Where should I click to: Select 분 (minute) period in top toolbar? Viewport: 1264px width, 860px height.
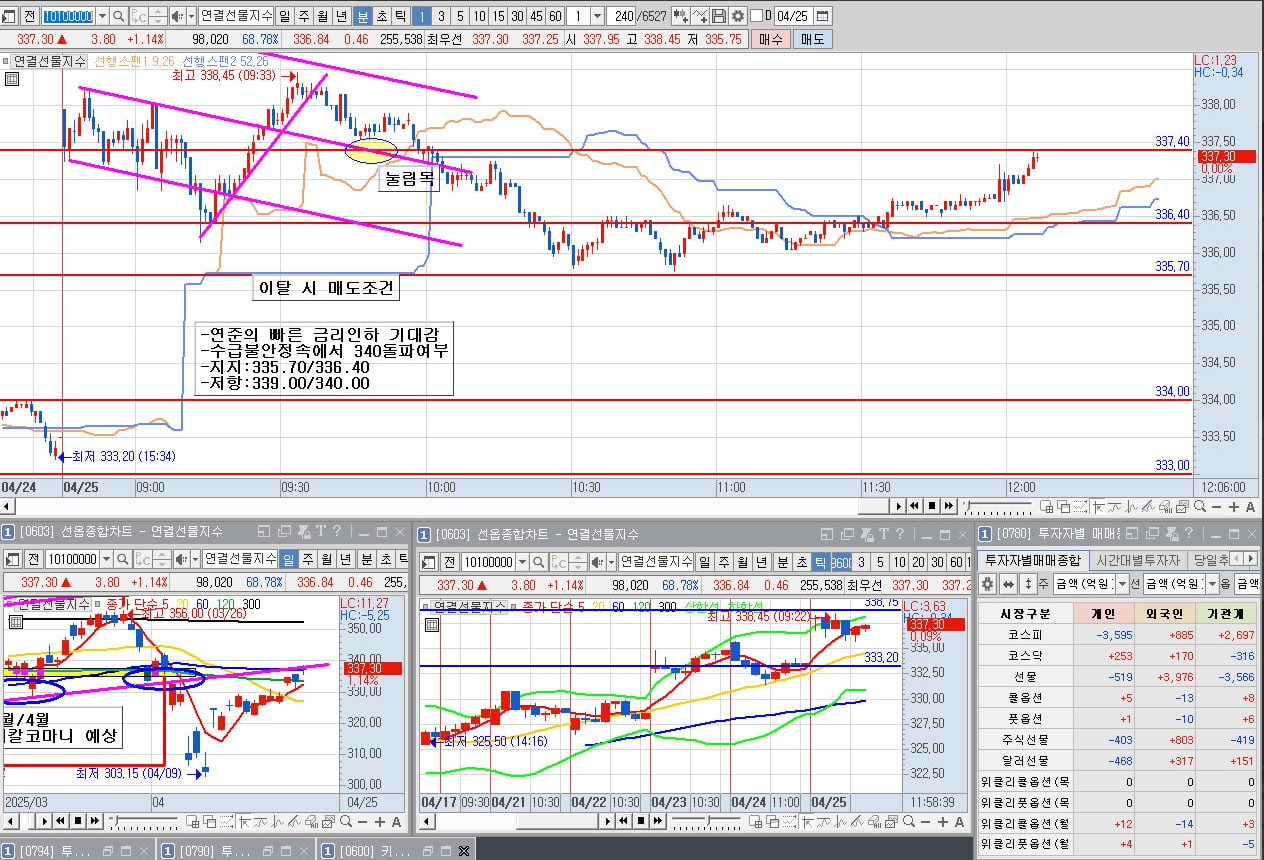(362, 16)
